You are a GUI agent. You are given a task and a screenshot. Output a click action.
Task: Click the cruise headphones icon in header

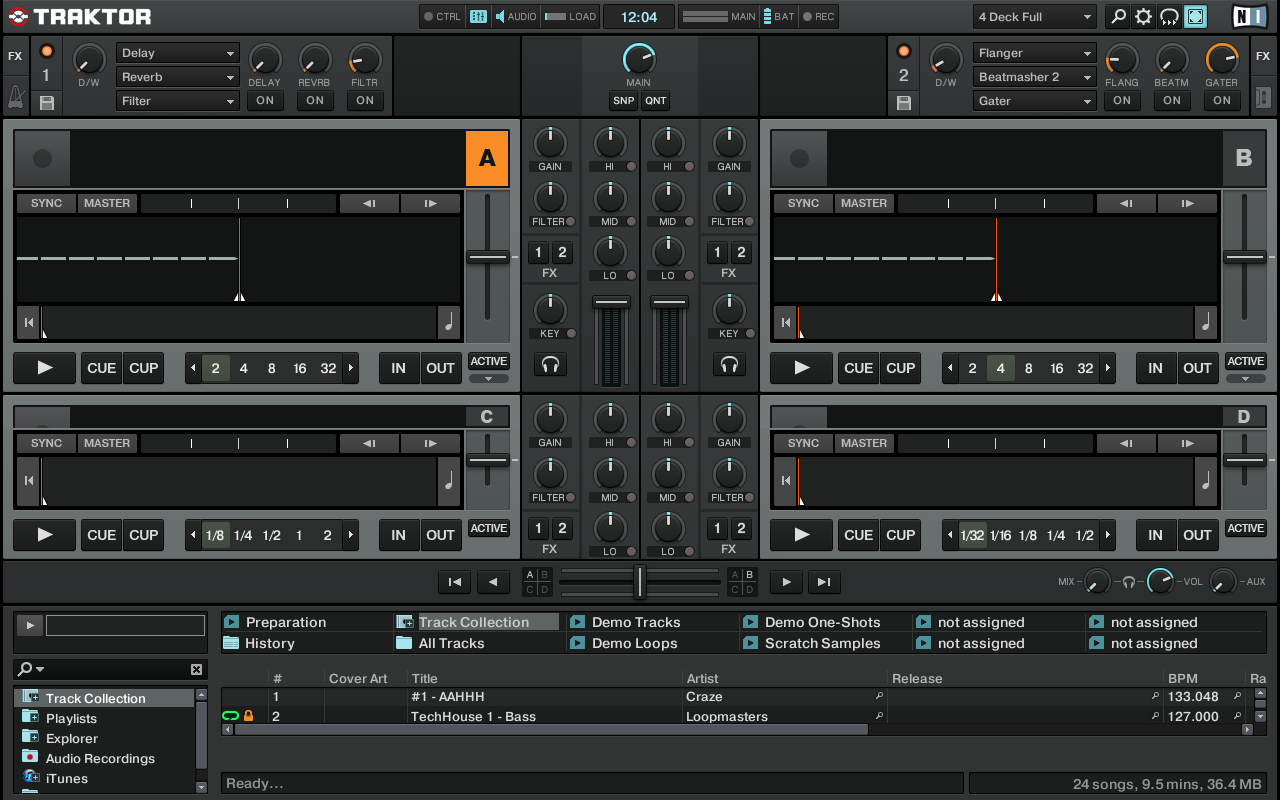pyautogui.click(x=1169, y=16)
